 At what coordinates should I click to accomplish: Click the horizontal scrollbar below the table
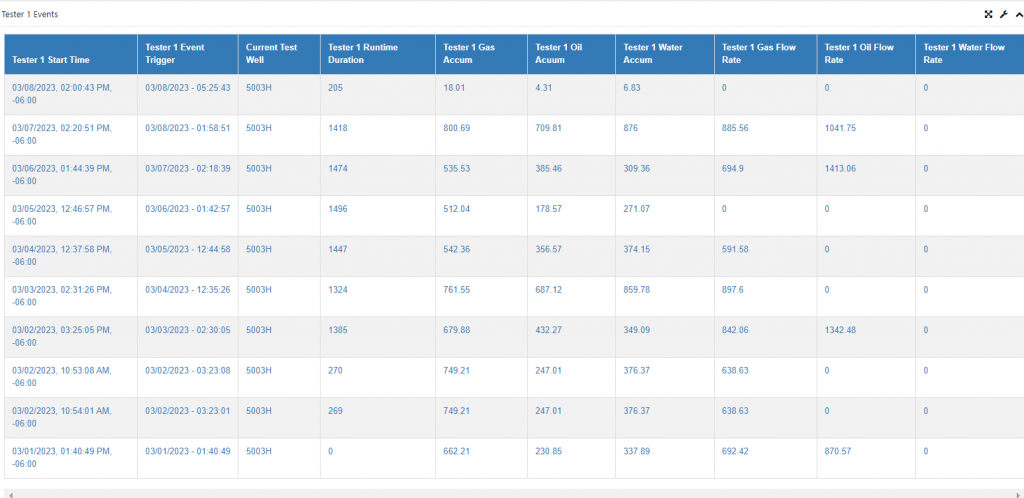pos(513,494)
